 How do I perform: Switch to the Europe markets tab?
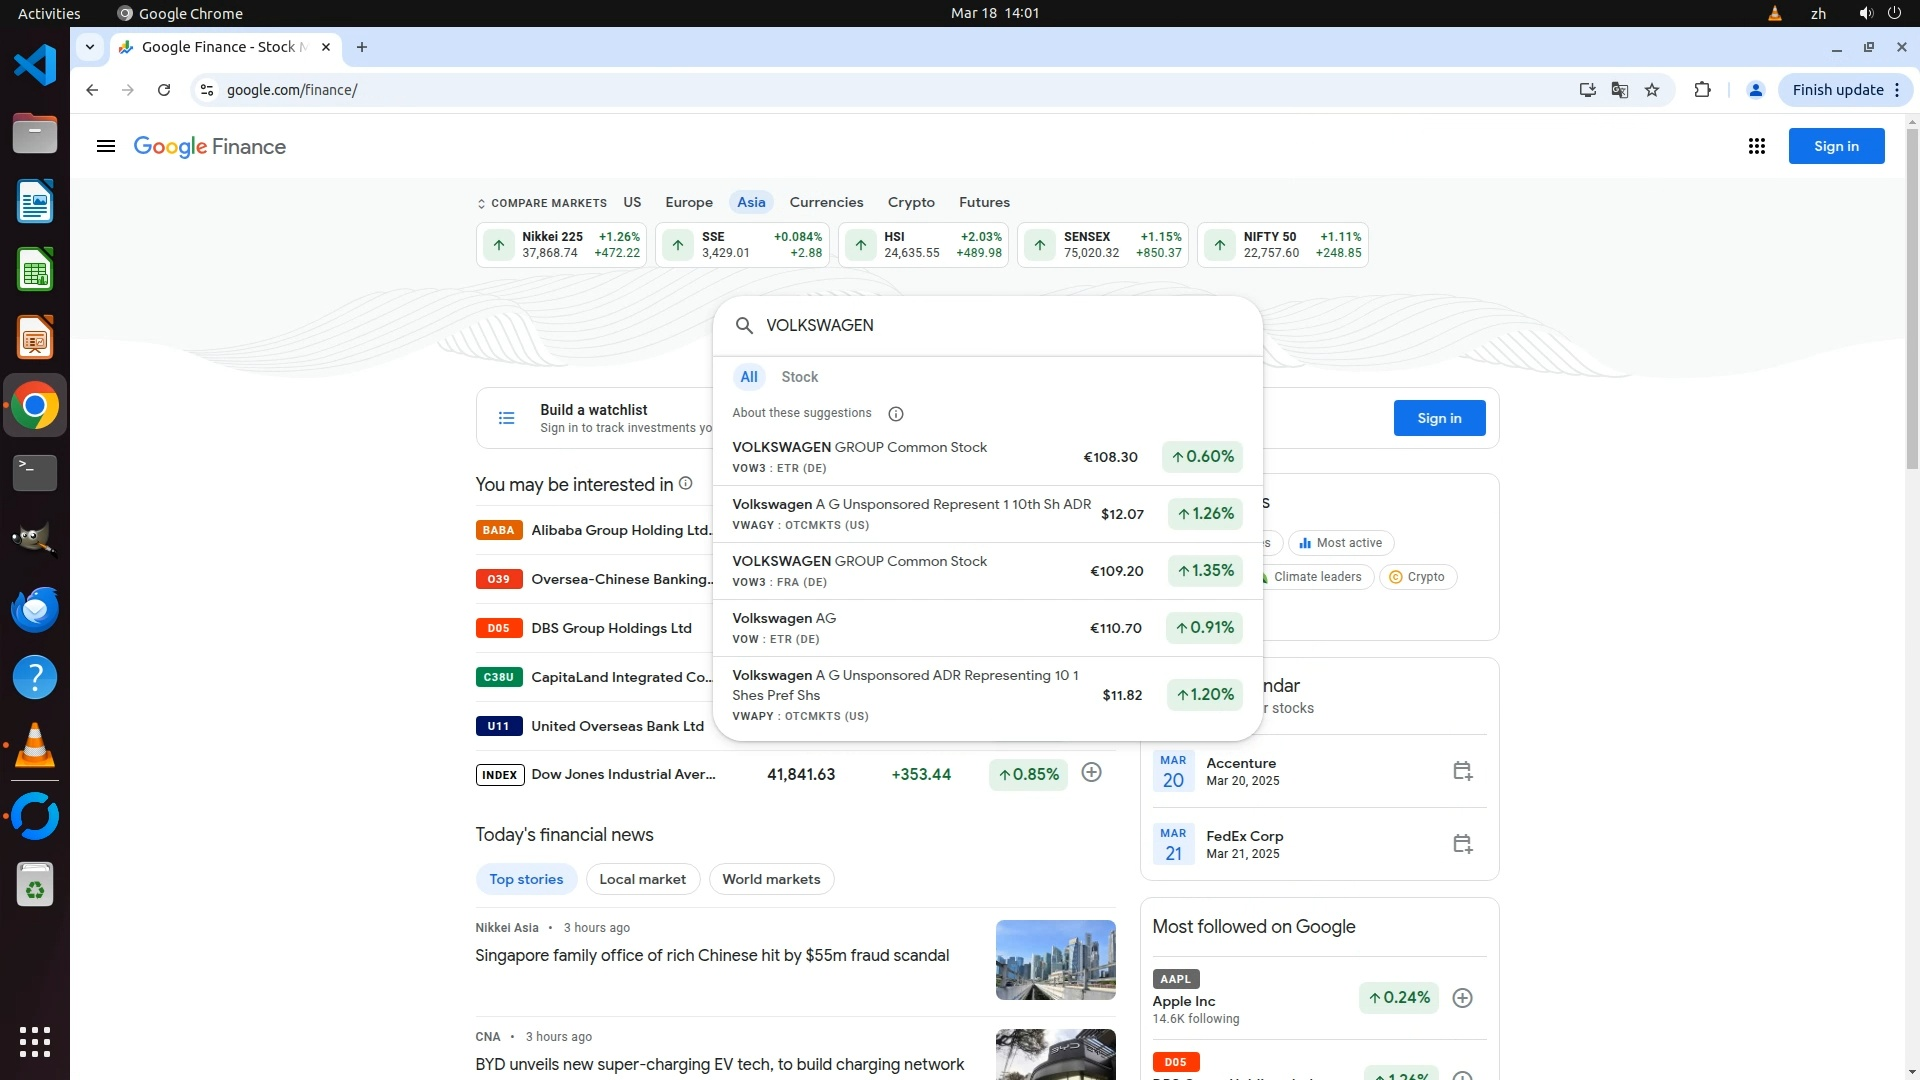tap(689, 202)
